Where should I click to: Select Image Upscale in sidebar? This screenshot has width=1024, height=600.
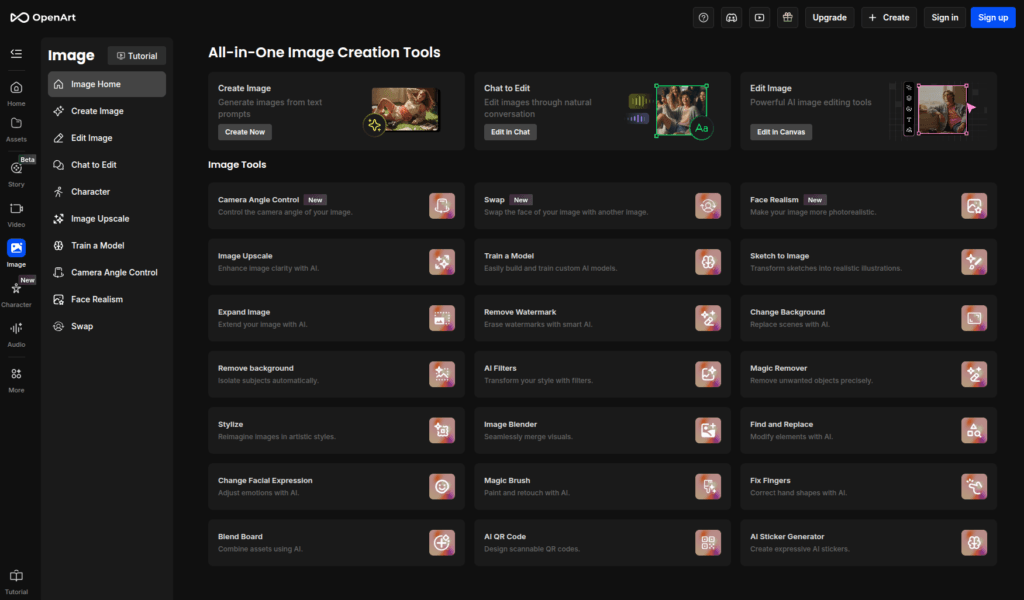106,219
